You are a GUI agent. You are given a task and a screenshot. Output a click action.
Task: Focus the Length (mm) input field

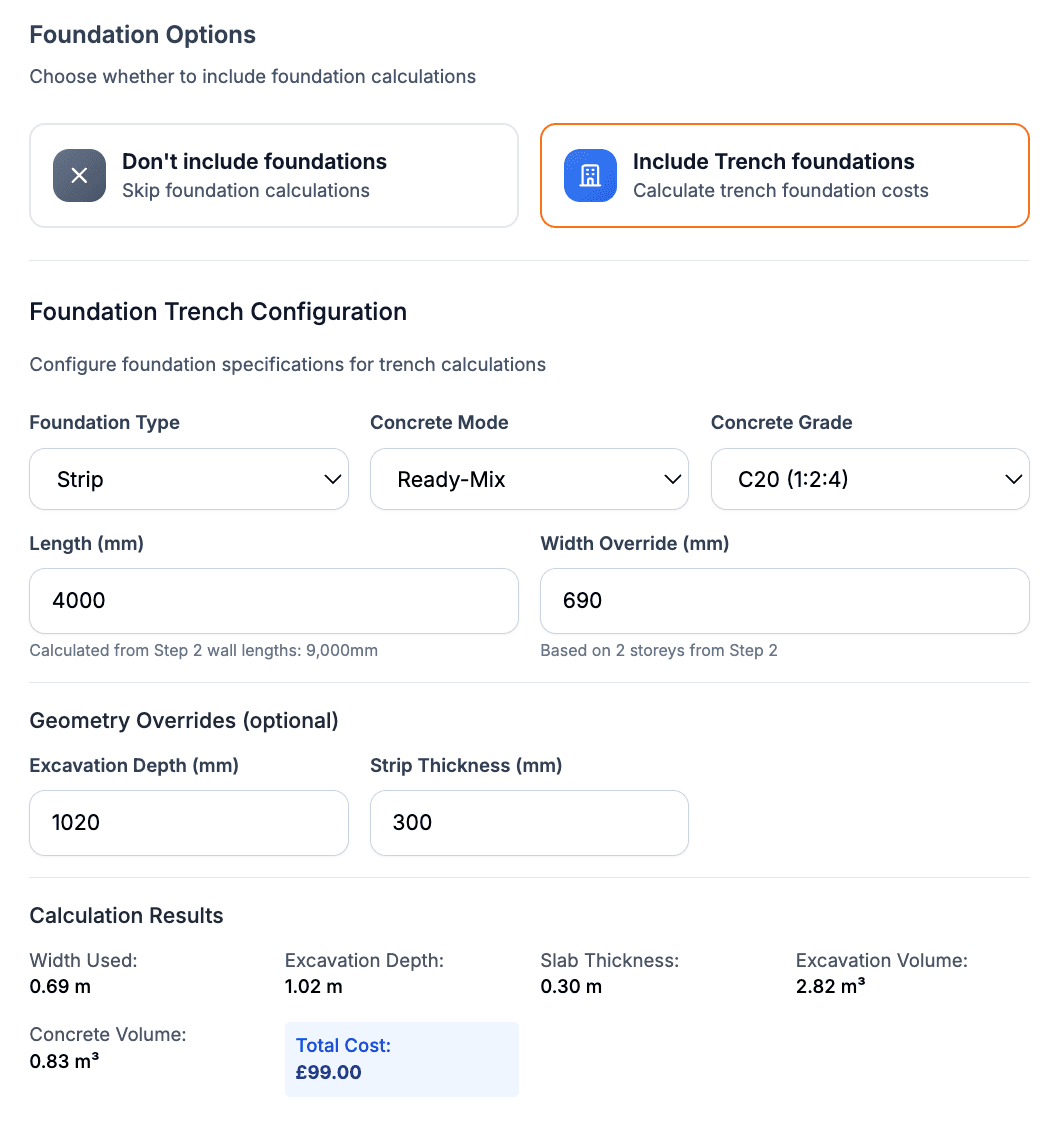tap(274, 601)
